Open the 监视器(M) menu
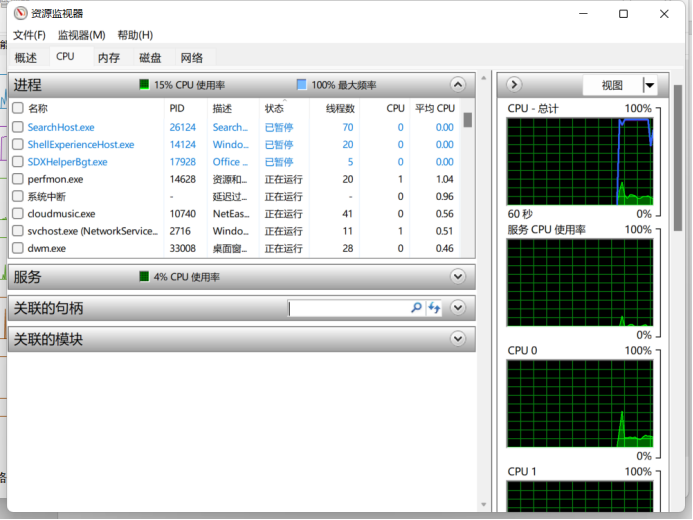The height and width of the screenshot is (520, 693). tap(82, 35)
